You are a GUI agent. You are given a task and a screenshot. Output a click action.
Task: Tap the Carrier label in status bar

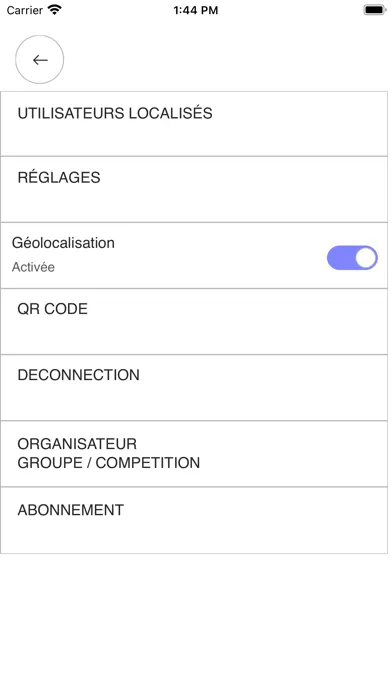(x=25, y=10)
